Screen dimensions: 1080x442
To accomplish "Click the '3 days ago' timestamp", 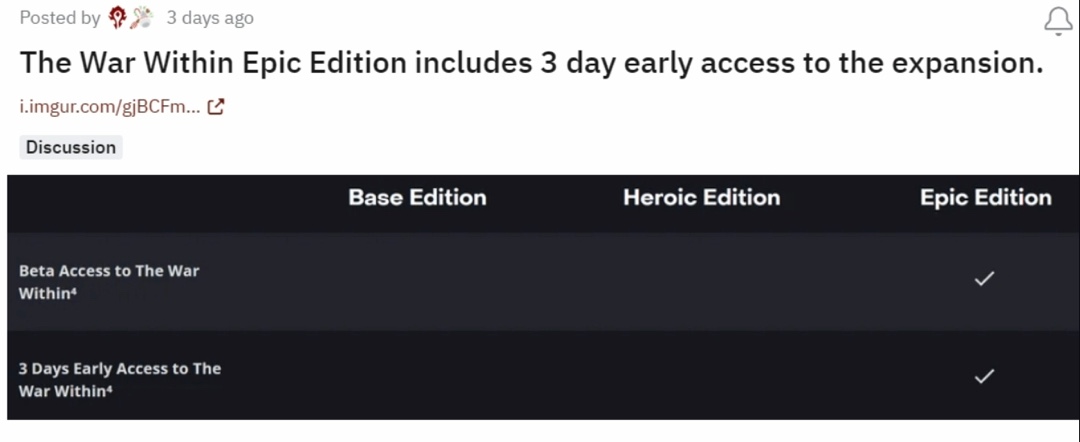I will point(210,18).
